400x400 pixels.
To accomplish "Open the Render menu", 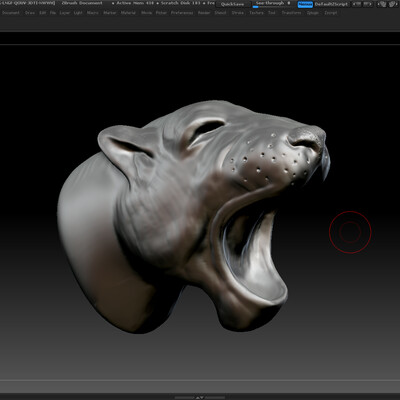I will (x=204, y=13).
